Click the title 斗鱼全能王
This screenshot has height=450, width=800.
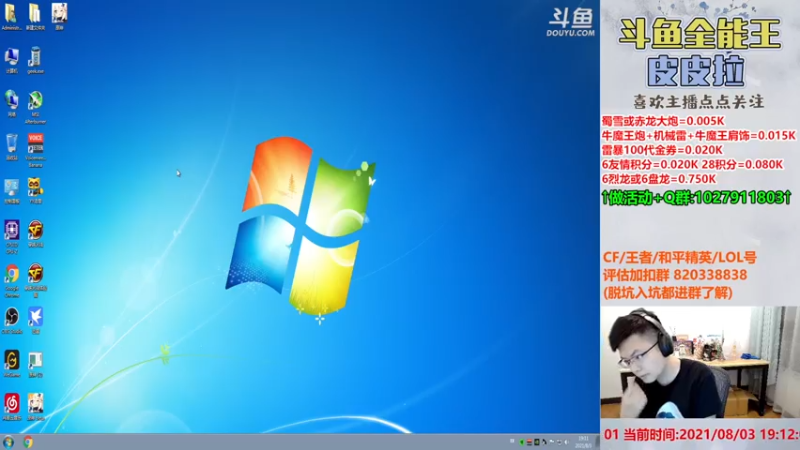(x=699, y=34)
